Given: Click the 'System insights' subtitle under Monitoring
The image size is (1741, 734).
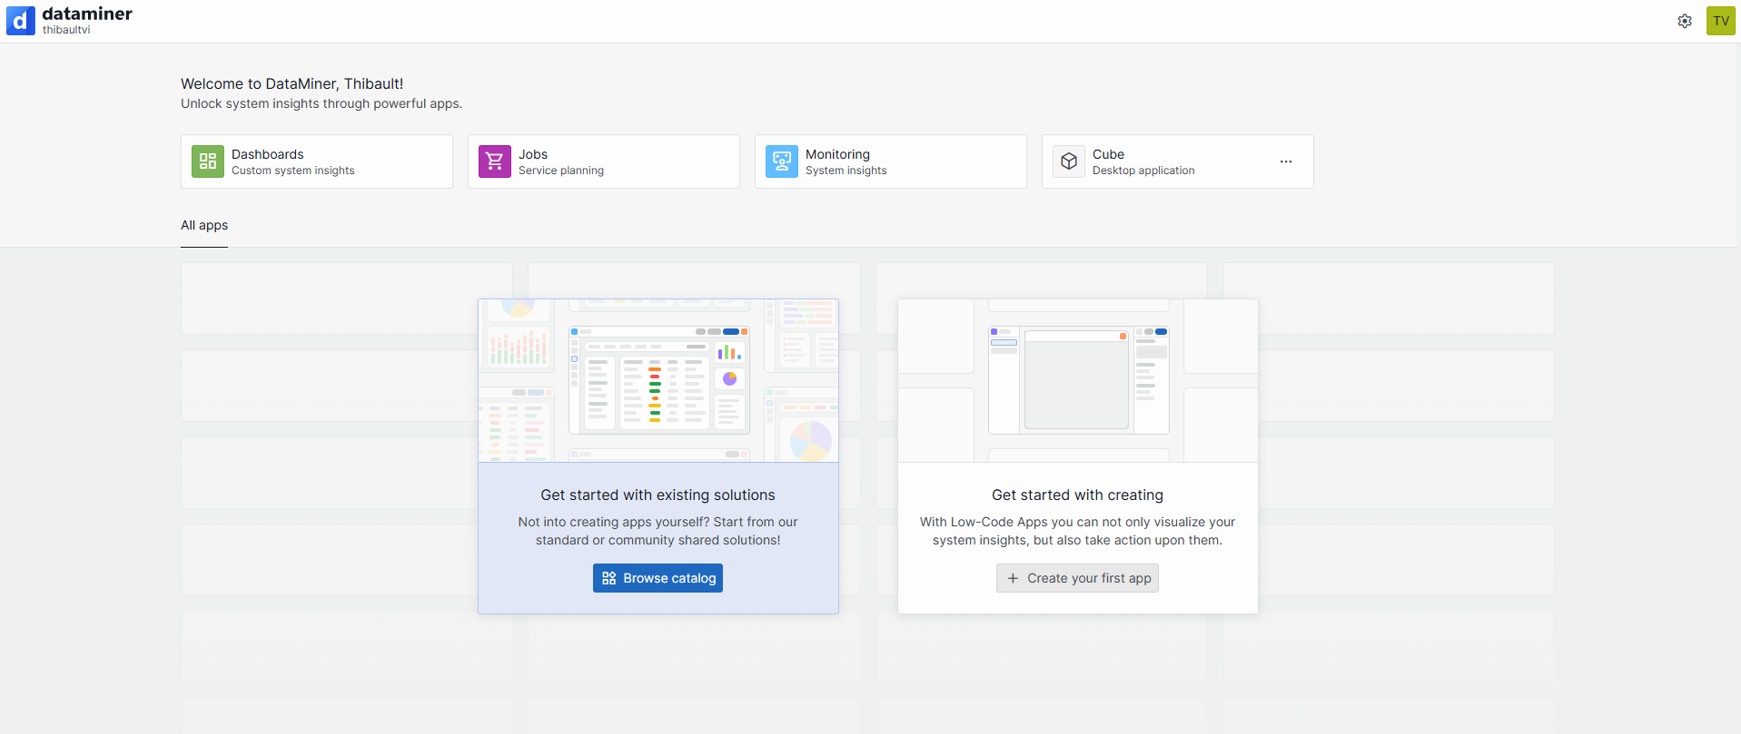Looking at the screenshot, I should [846, 171].
